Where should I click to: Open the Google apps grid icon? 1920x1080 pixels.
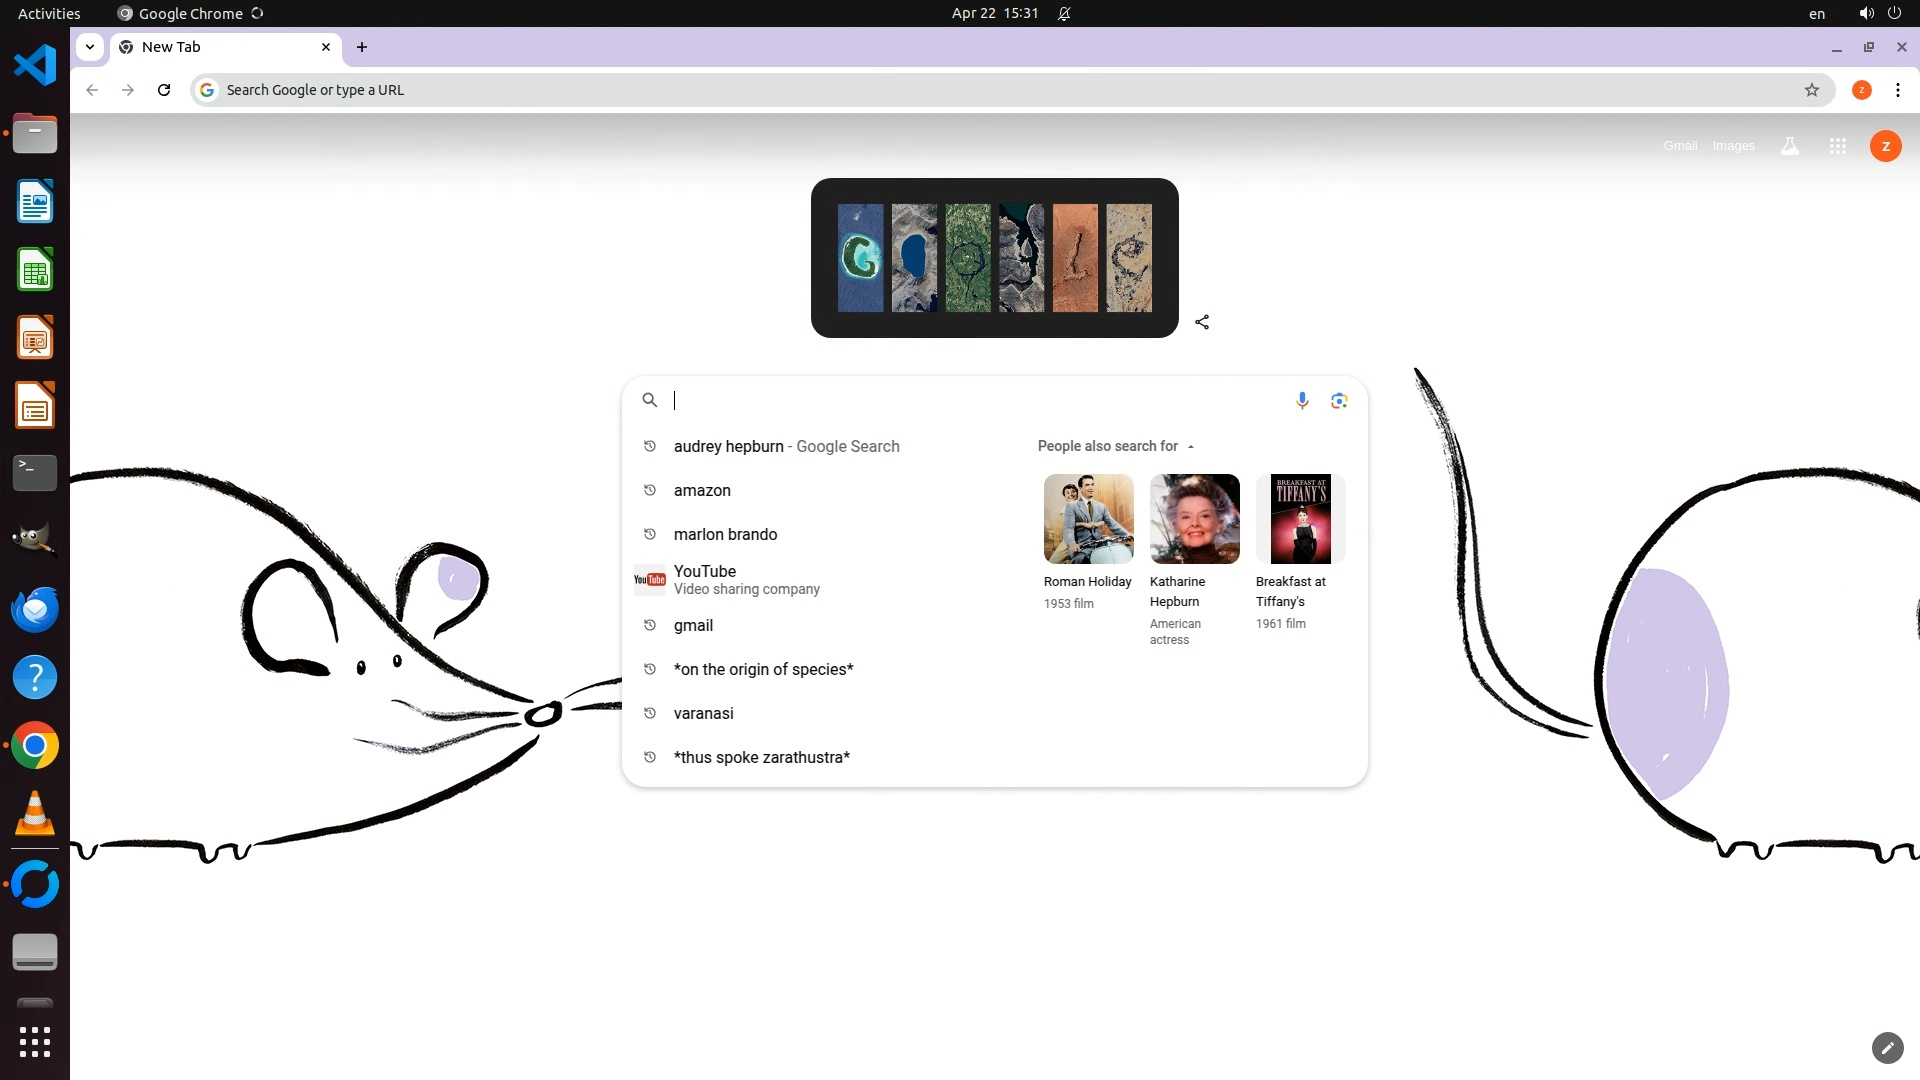click(1837, 146)
